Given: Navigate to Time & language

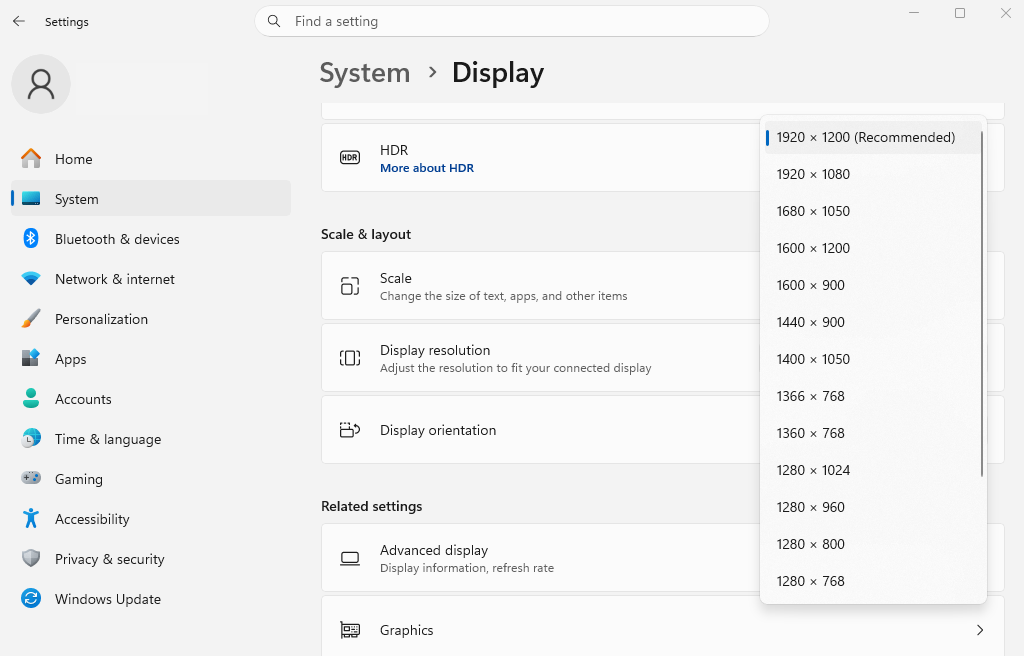Looking at the screenshot, I should [151, 438].
